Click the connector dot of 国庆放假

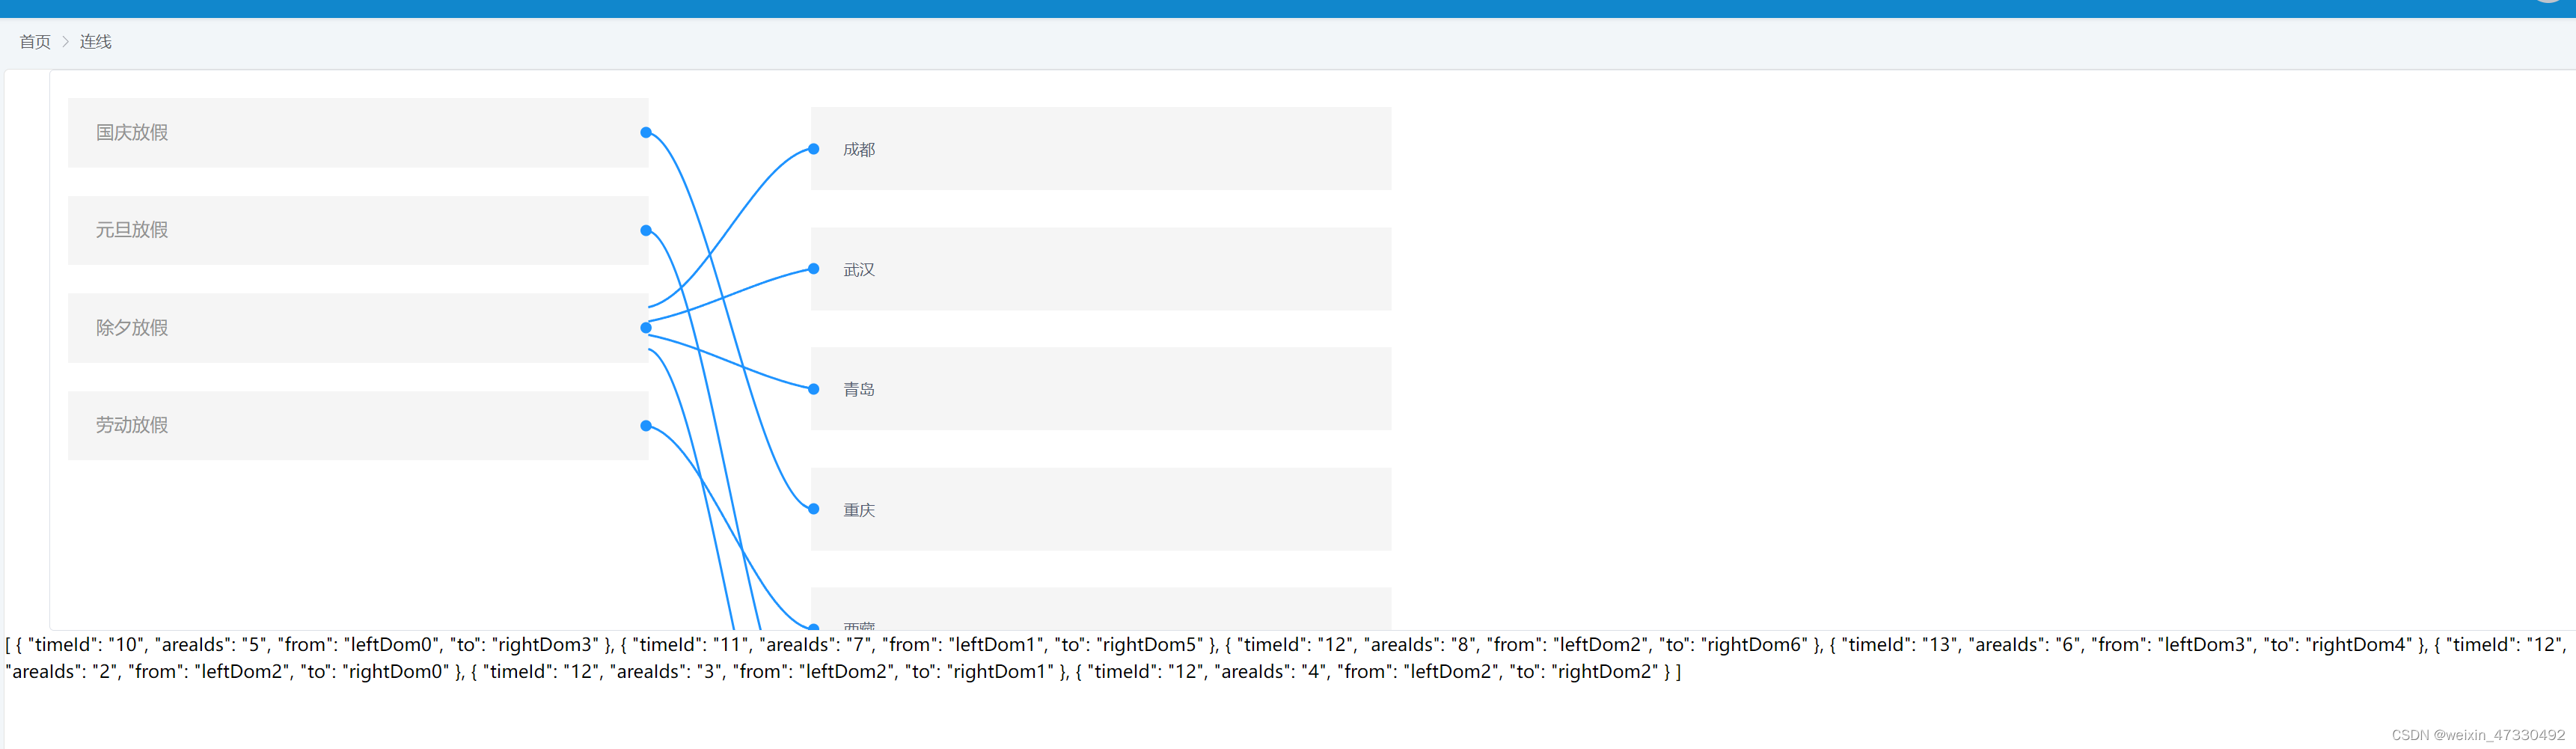646,133
